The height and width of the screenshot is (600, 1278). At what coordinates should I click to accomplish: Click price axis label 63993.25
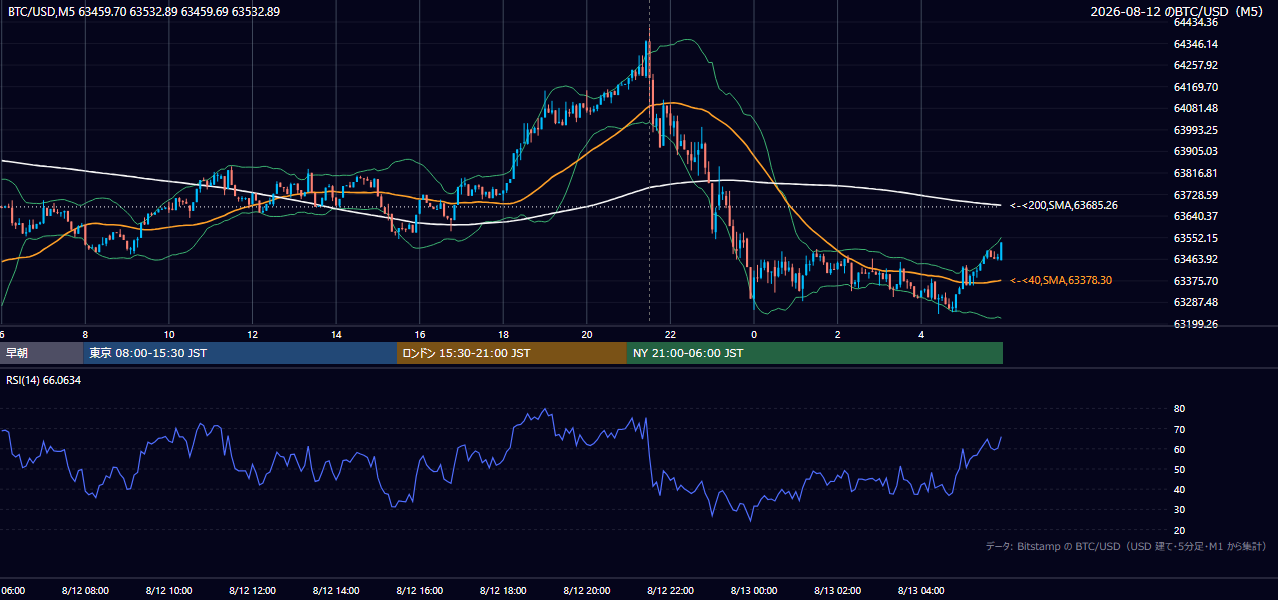(1196, 130)
